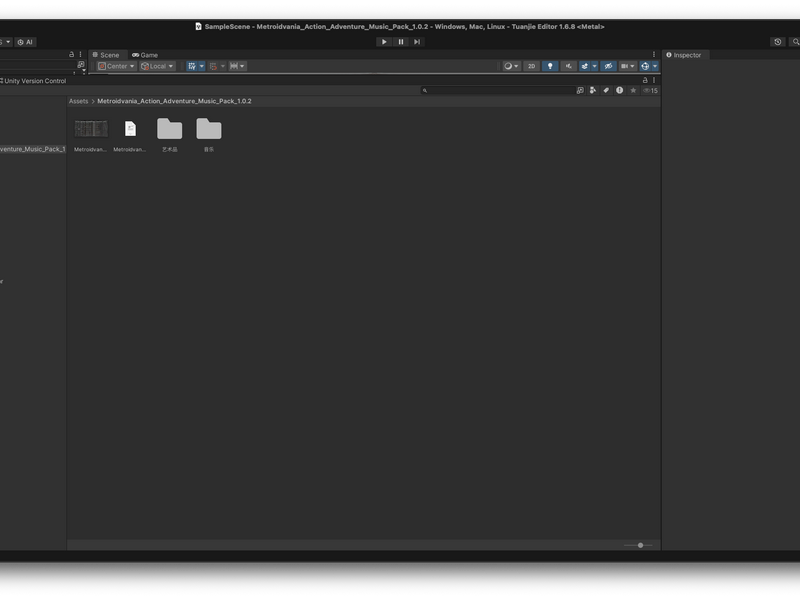This screenshot has width=800, height=600.
Task: Expand the Gizmos dropdown arrow
Action: tap(655, 66)
